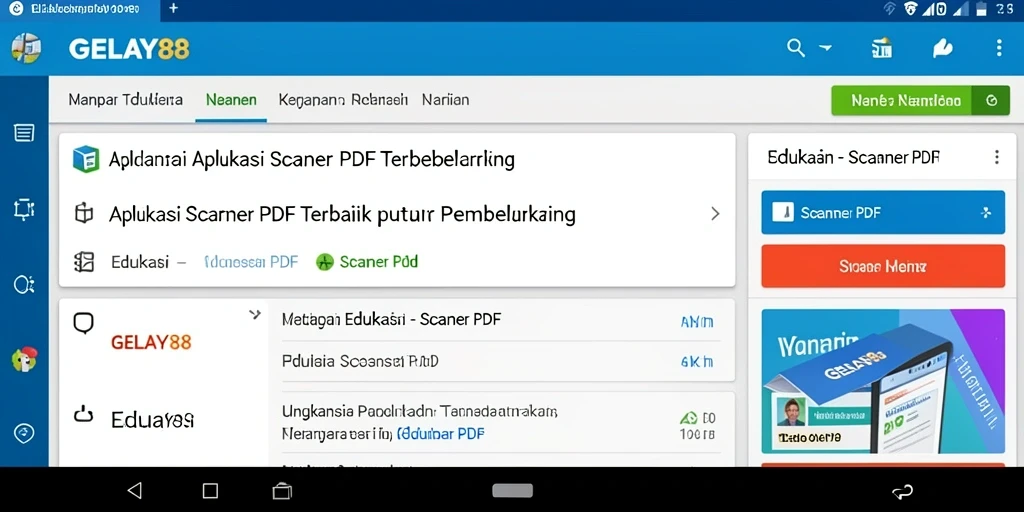Open the light blue PDF link
Image resolution: width=1024 pixels, height=512 pixels.
pyautogui.click(x=251, y=262)
